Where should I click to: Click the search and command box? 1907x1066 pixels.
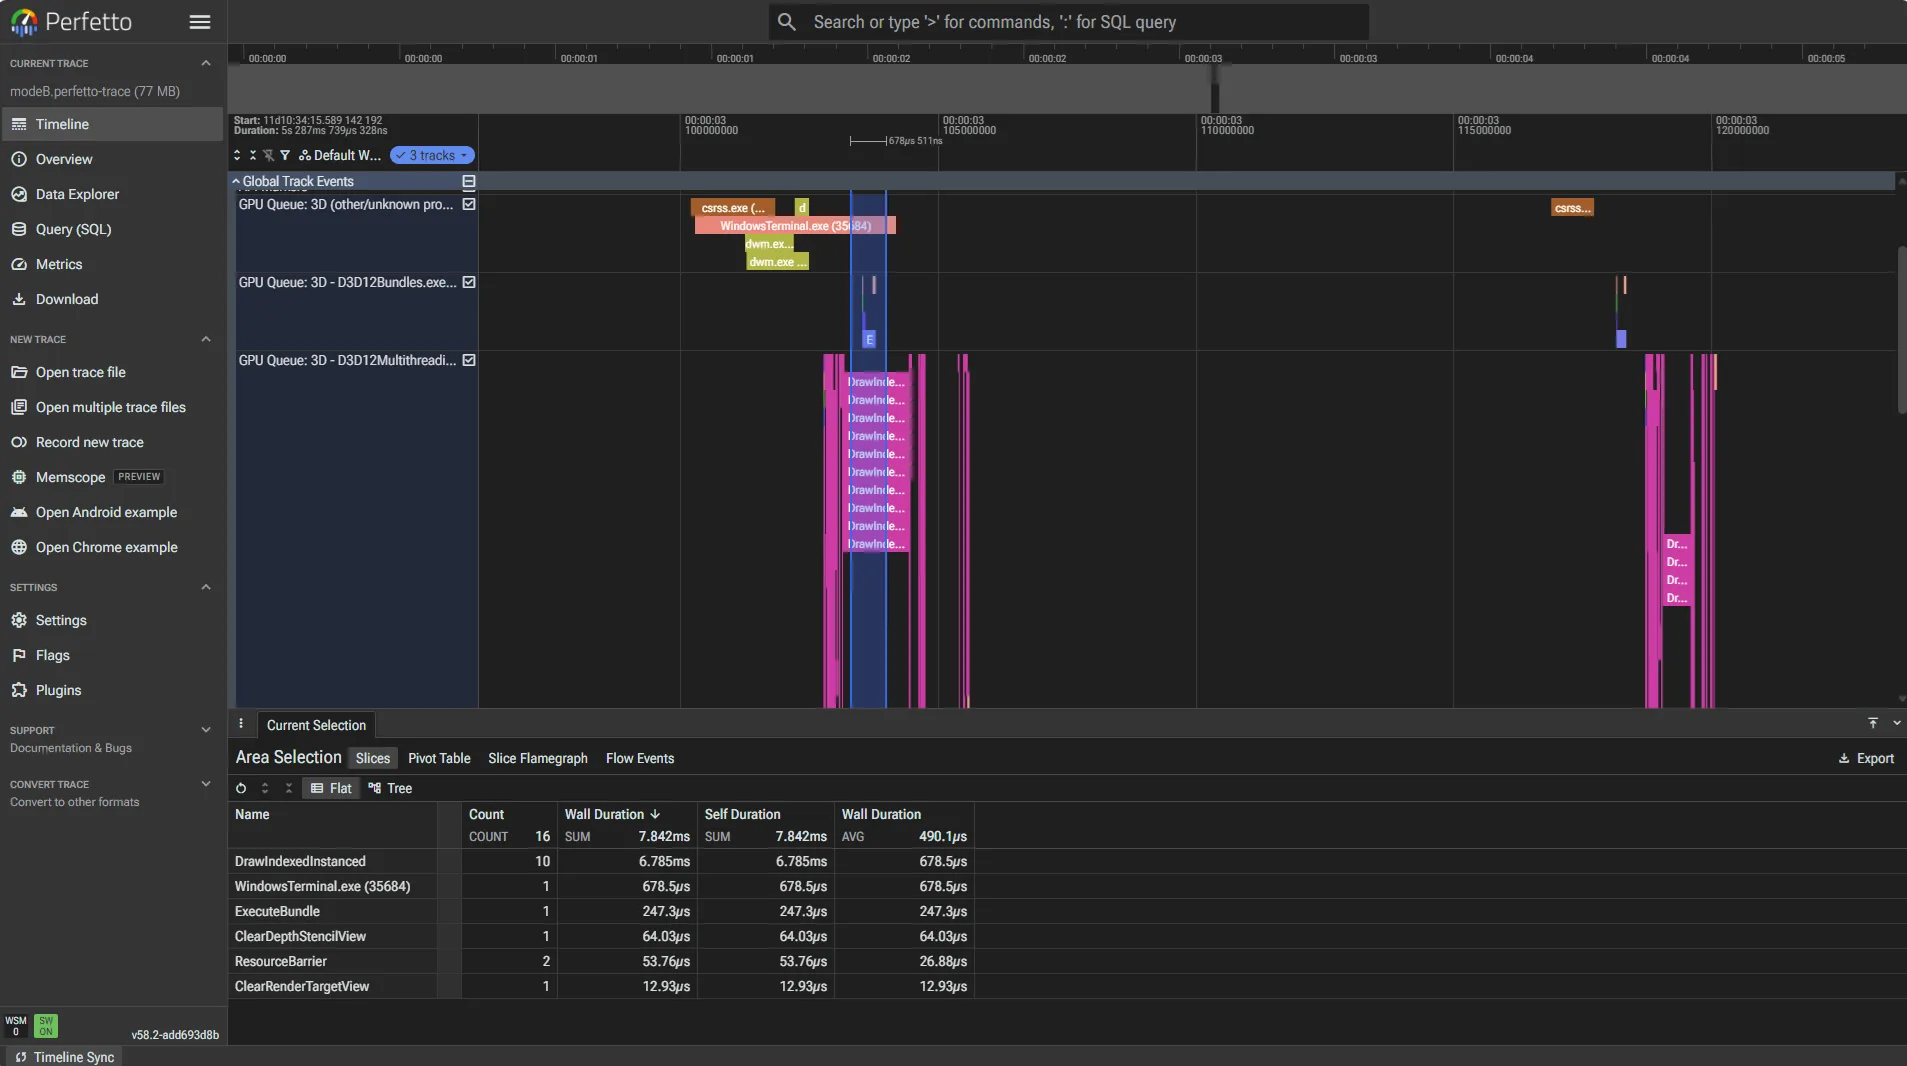pos(1069,22)
